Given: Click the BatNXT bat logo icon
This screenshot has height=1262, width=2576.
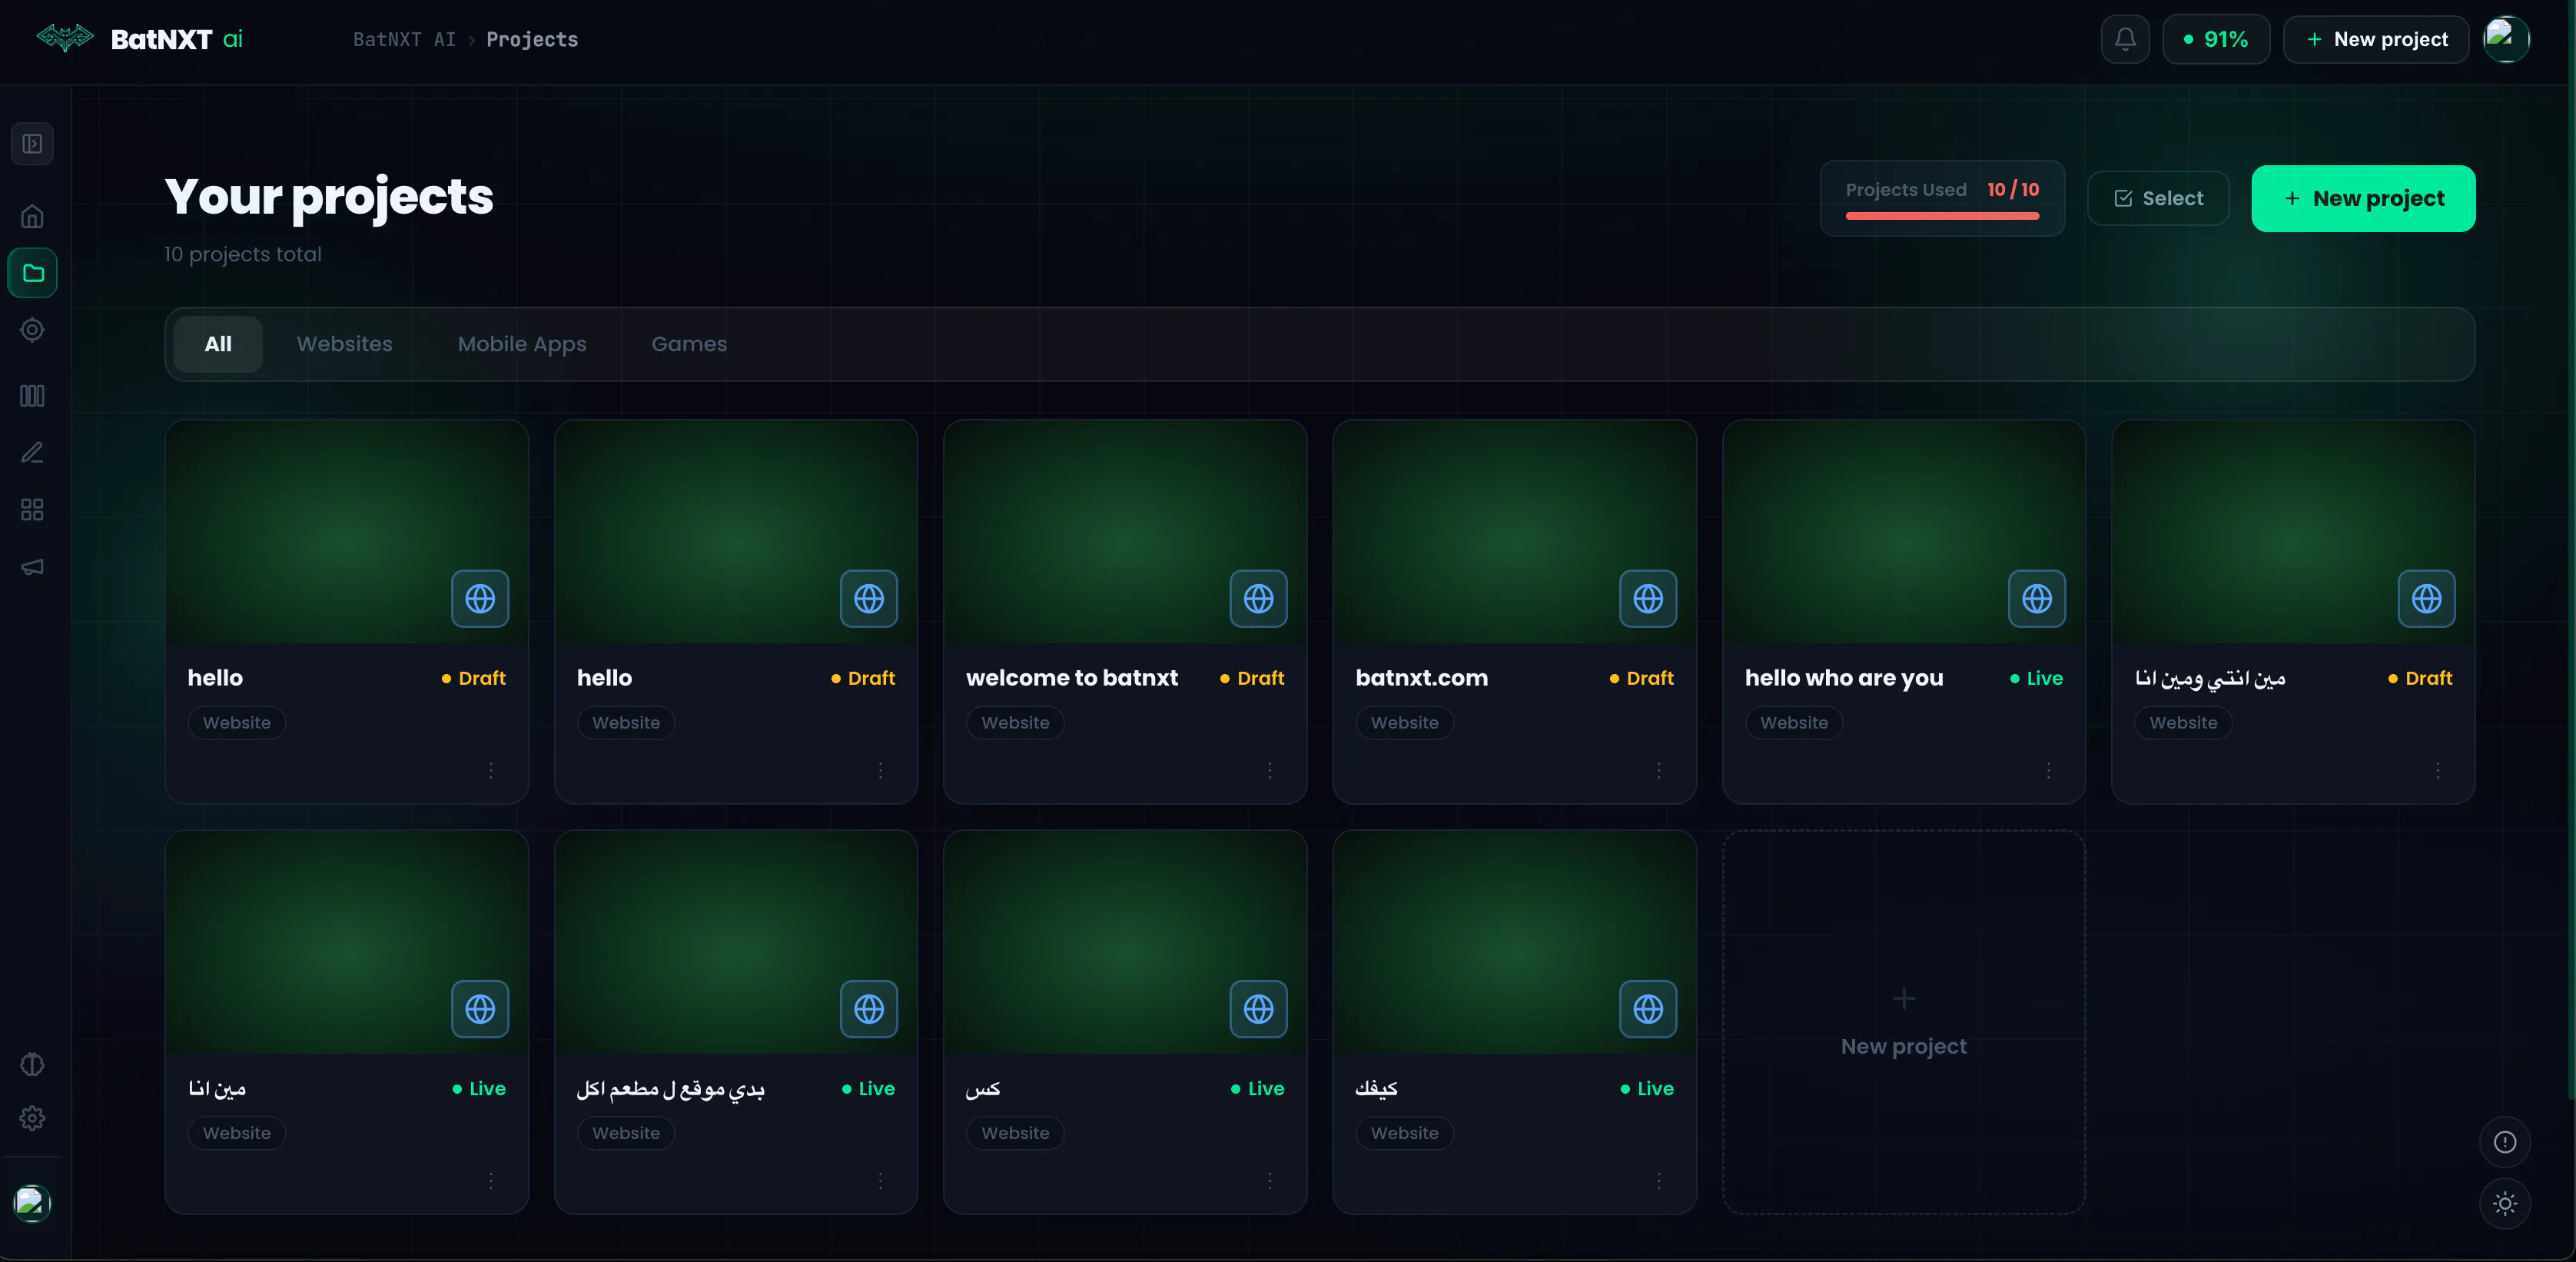Looking at the screenshot, I should pyautogui.click(x=65, y=38).
